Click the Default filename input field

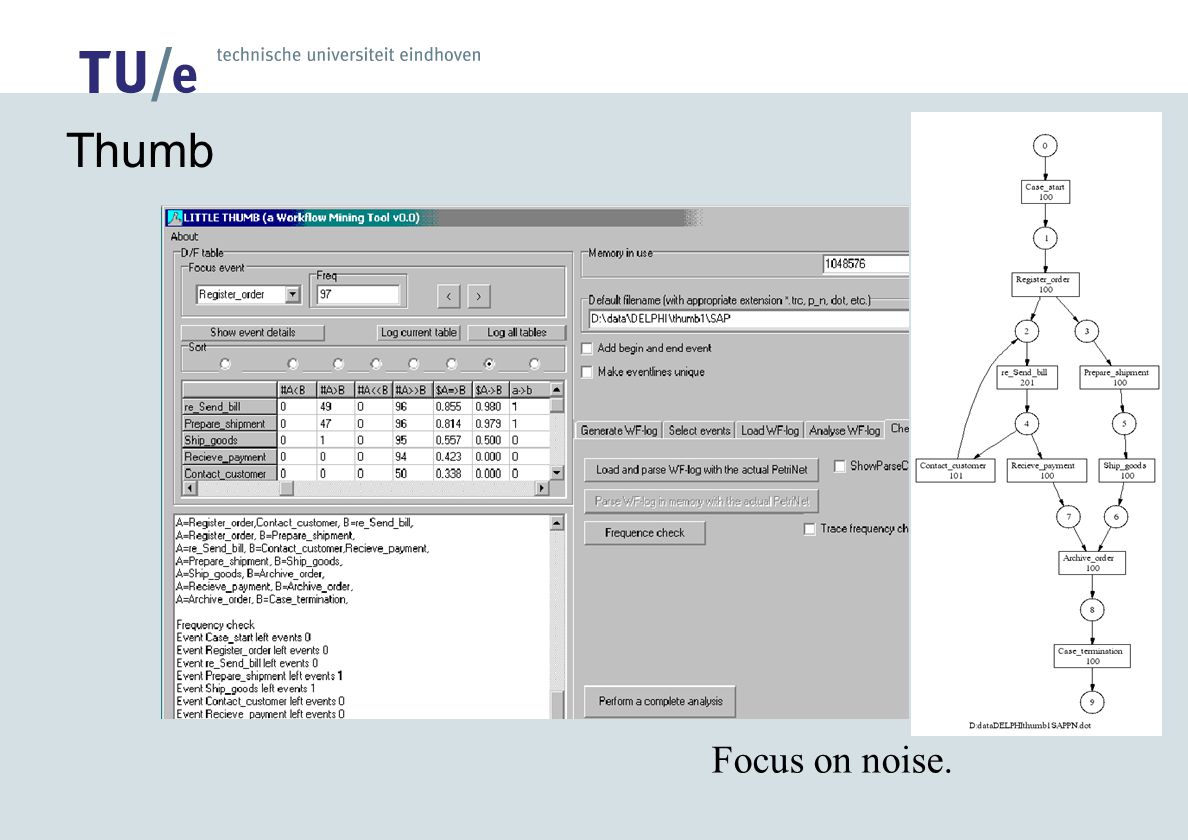point(749,319)
